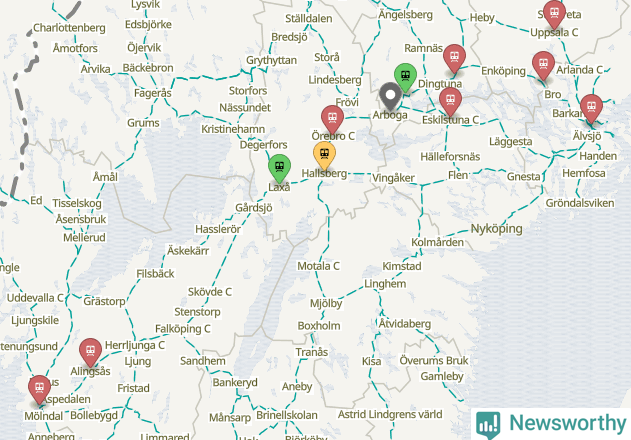
Task: Select the red marker near Arlanda C
Action: (x=543, y=65)
